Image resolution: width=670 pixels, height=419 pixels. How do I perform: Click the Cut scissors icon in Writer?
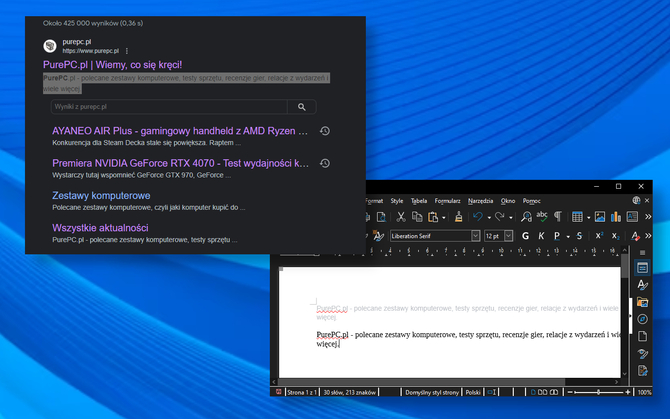(401, 217)
